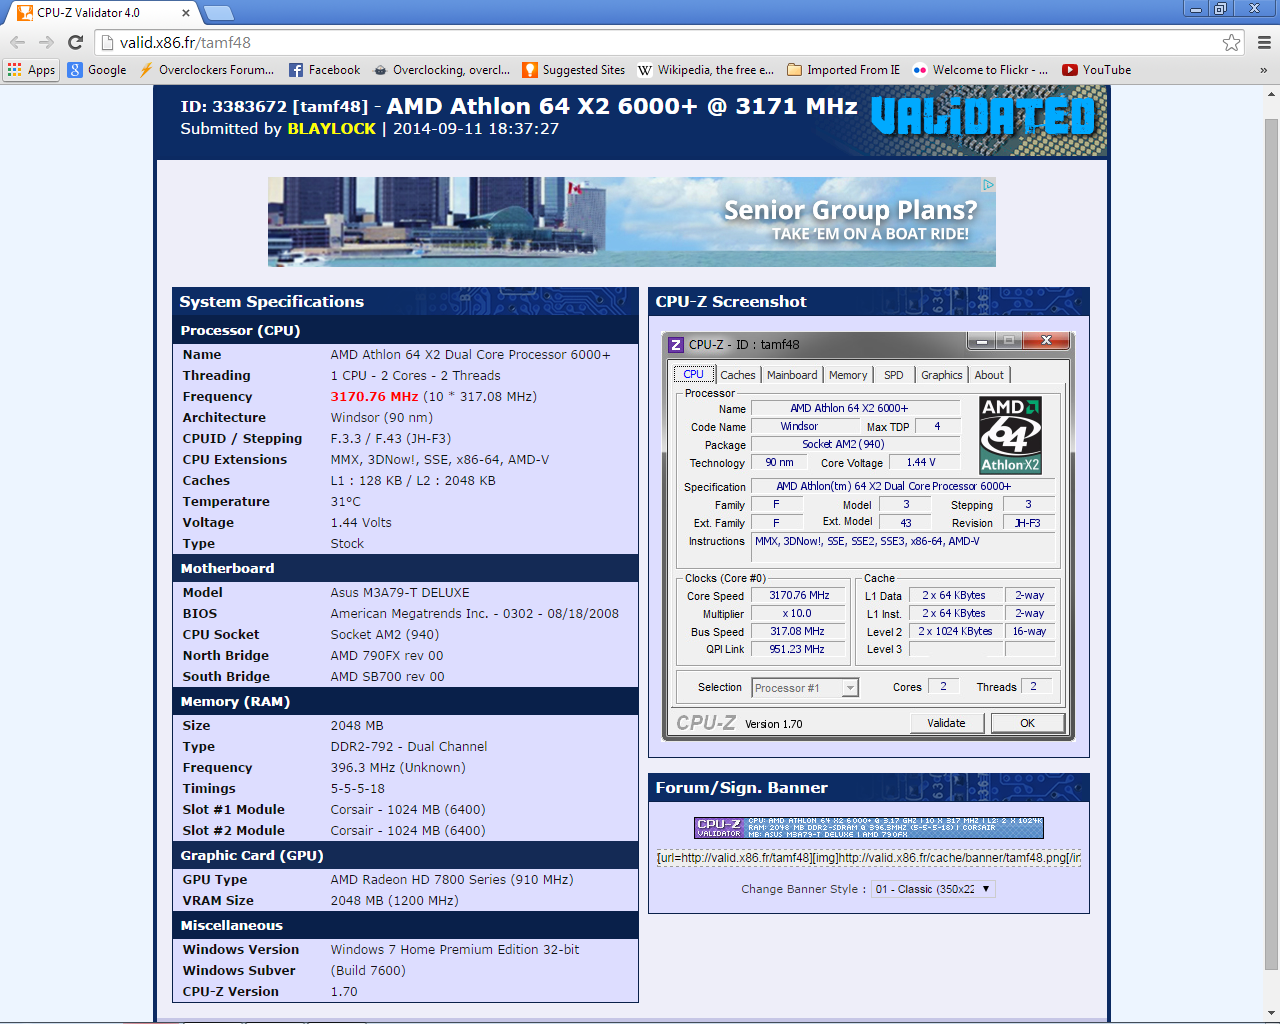
Task: Switch to the Caches tab in CPU-Z
Action: [x=738, y=375]
